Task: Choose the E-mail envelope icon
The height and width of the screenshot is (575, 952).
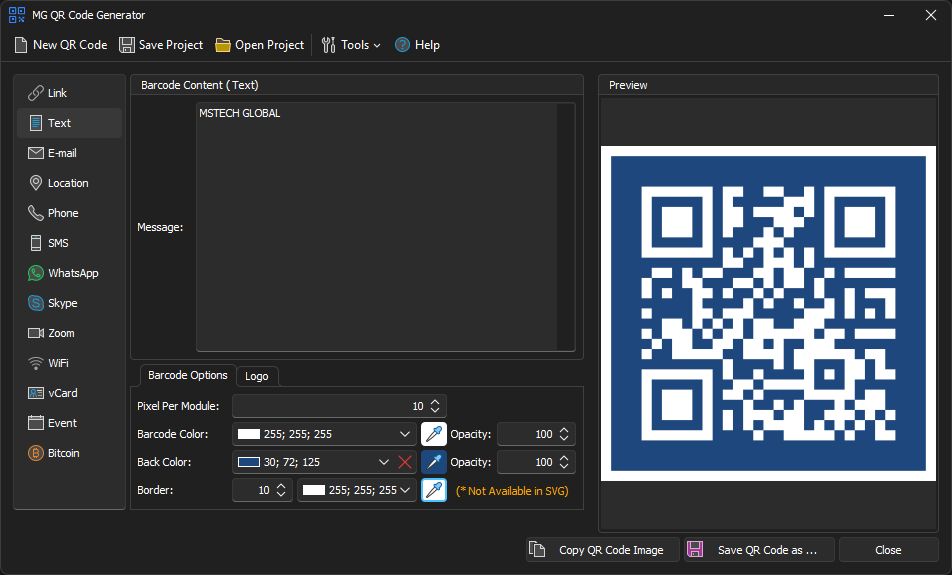Action: click(x=36, y=153)
